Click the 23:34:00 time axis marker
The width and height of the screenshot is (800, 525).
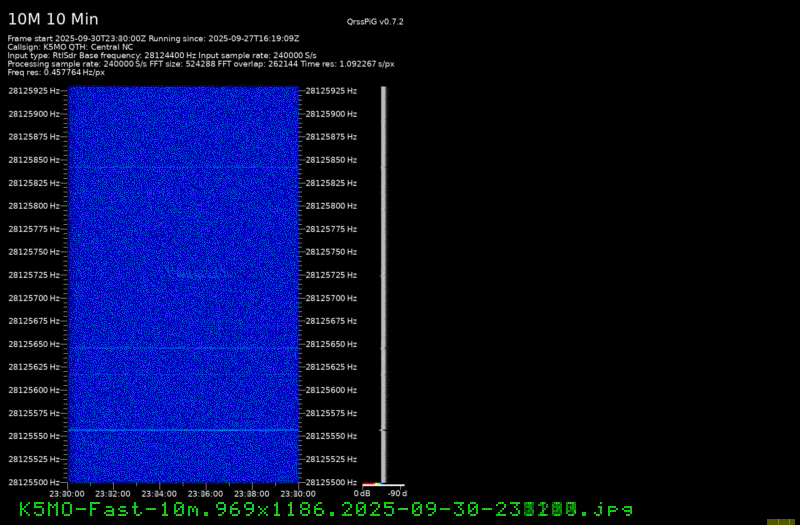tap(158, 493)
